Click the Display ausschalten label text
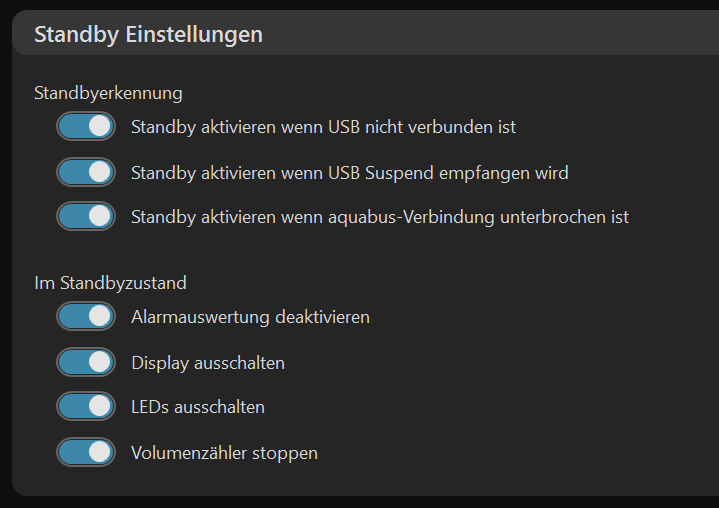The image size is (719, 508). 207,363
